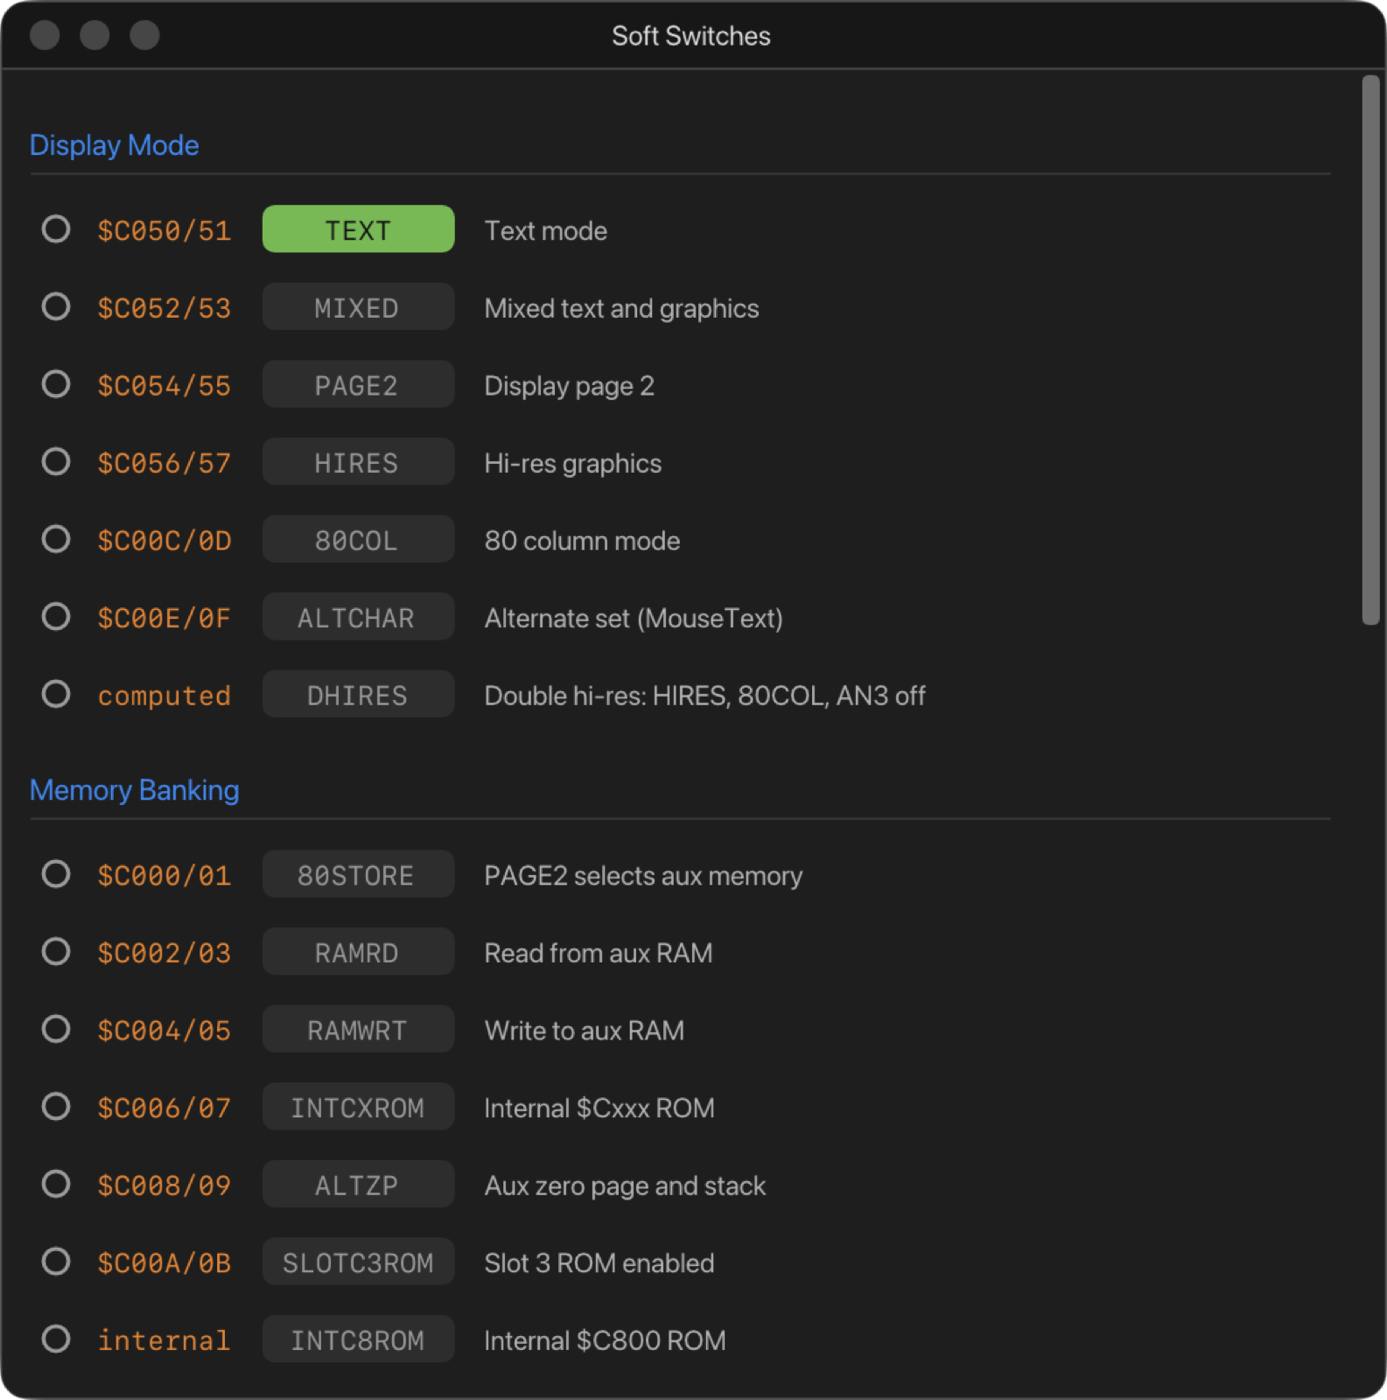Viewport: 1387px width, 1400px height.
Task: Click the vertical scrollbar thumb
Action: tap(1370, 350)
